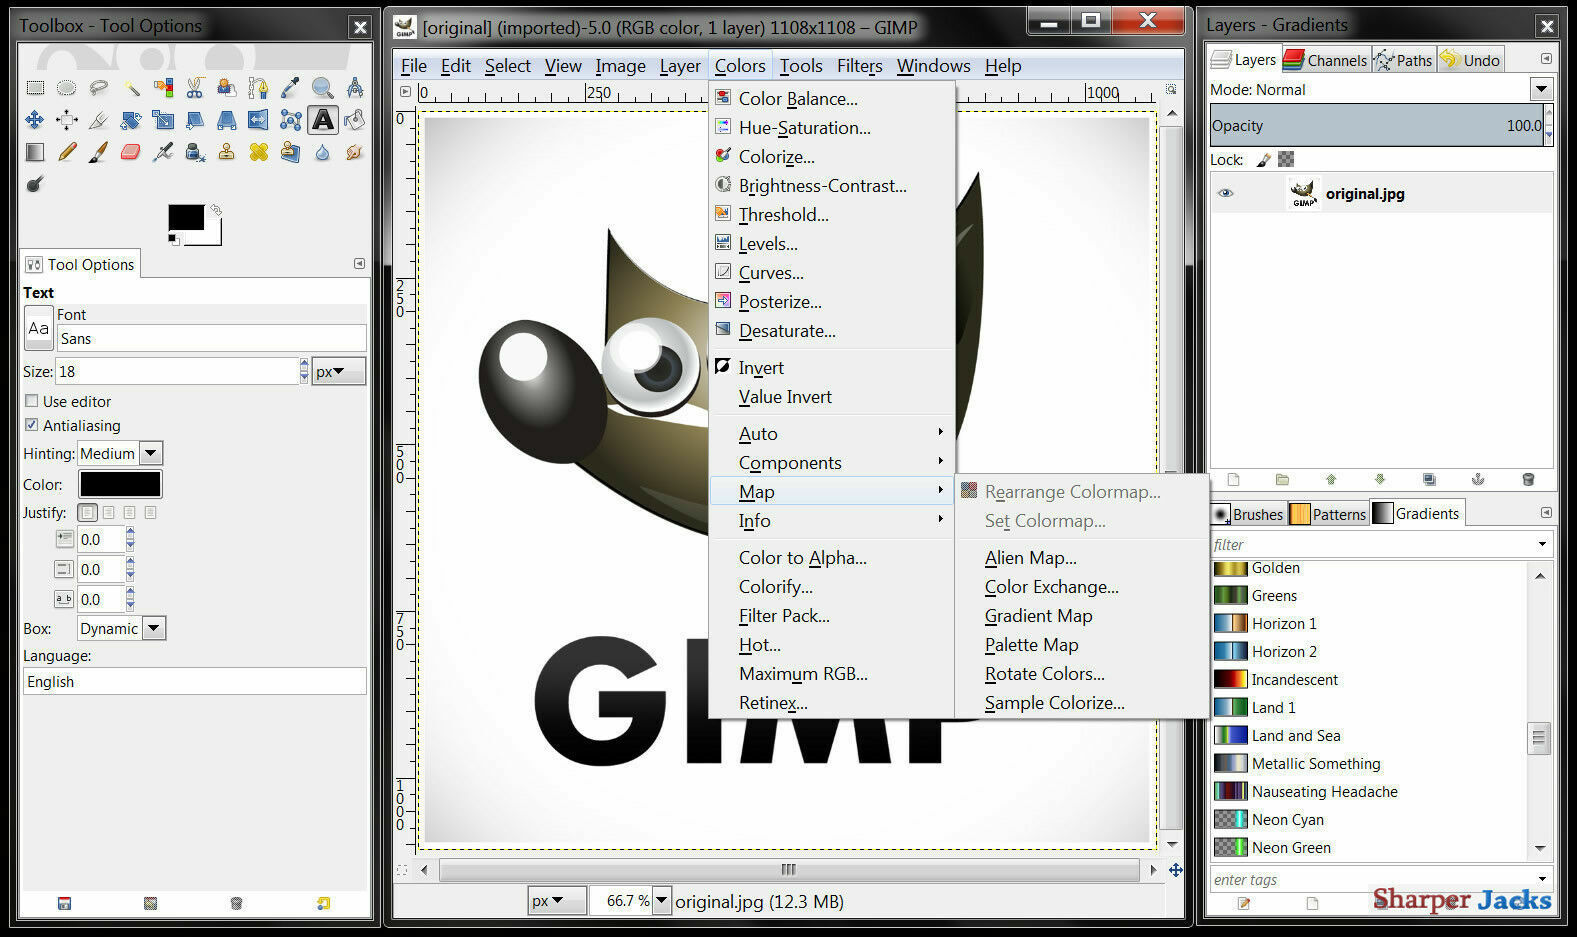Toggle the lock pixels paintbrush icon
This screenshot has width=1577, height=937.
[x=1264, y=159]
